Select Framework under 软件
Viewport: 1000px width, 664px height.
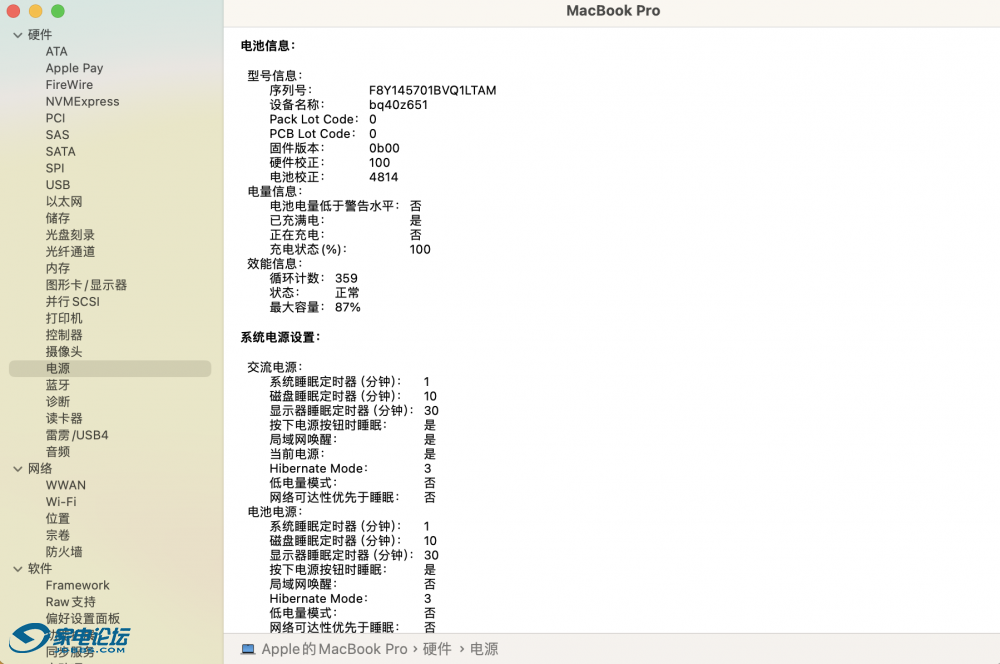77,586
